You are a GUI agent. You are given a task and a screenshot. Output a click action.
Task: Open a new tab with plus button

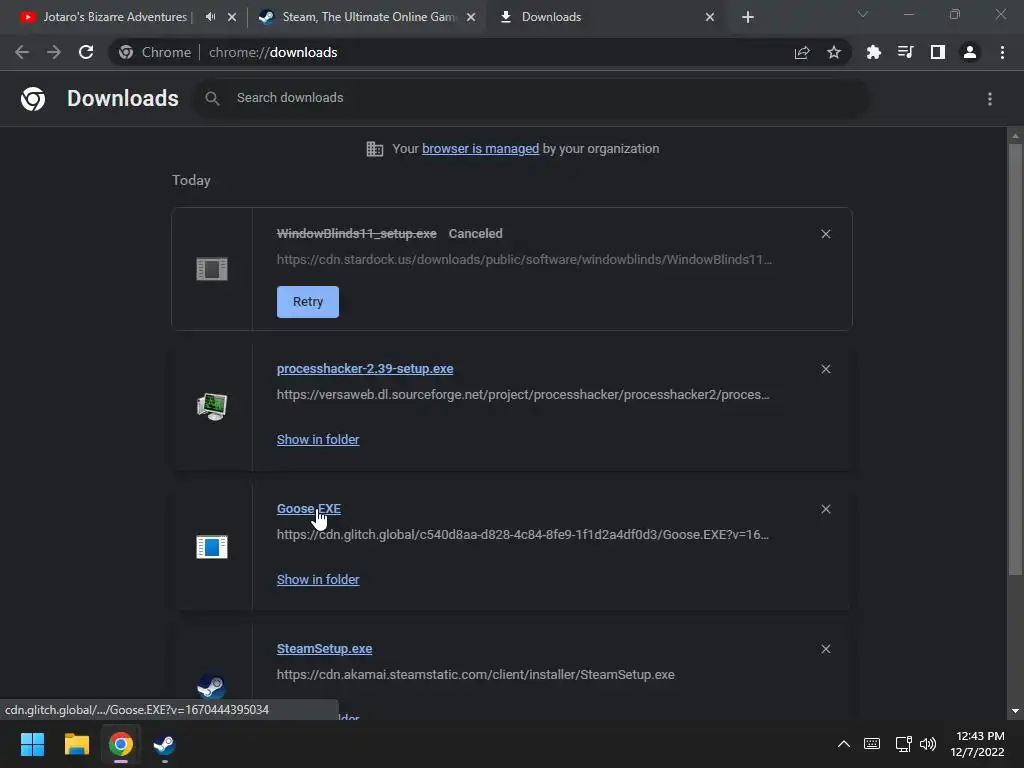pyautogui.click(x=748, y=17)
